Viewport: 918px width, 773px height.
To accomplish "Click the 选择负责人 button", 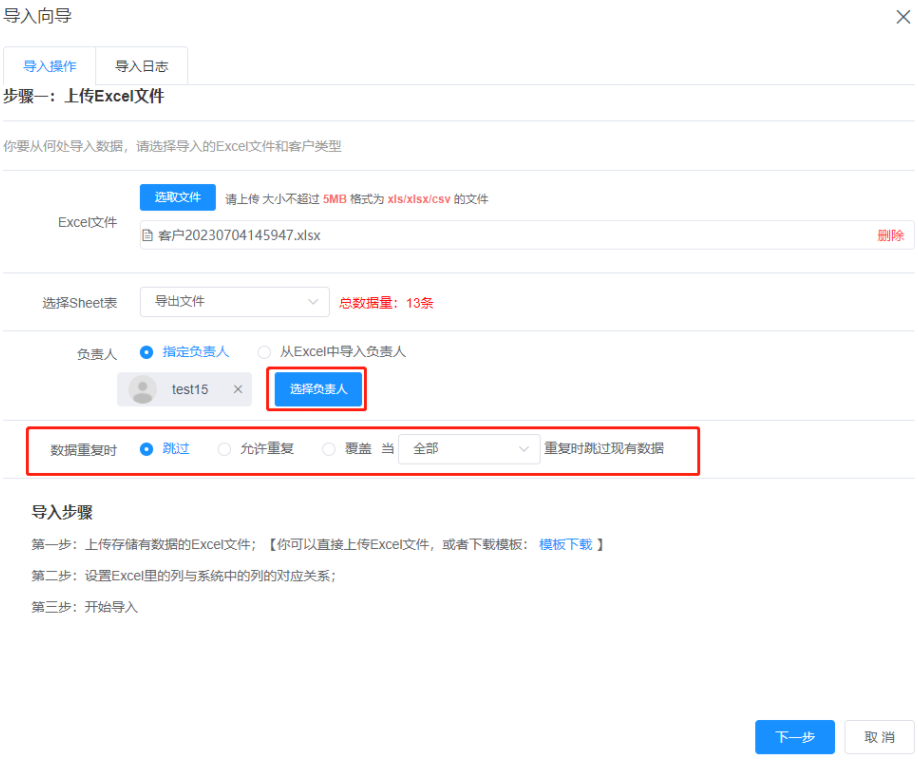I will (316, 390).
